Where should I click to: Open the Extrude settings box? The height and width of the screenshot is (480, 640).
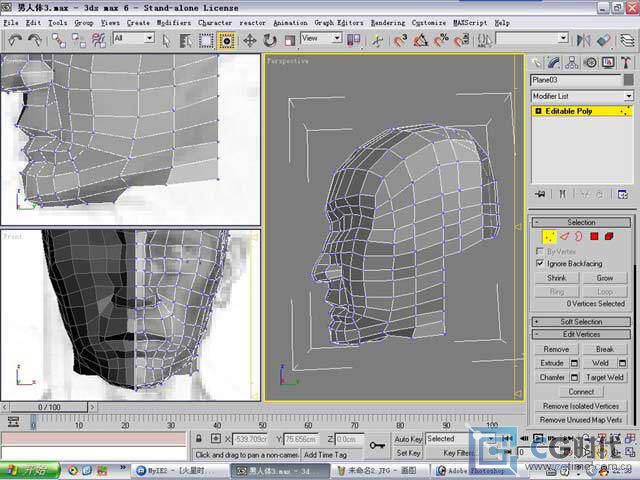pos(574,363)
